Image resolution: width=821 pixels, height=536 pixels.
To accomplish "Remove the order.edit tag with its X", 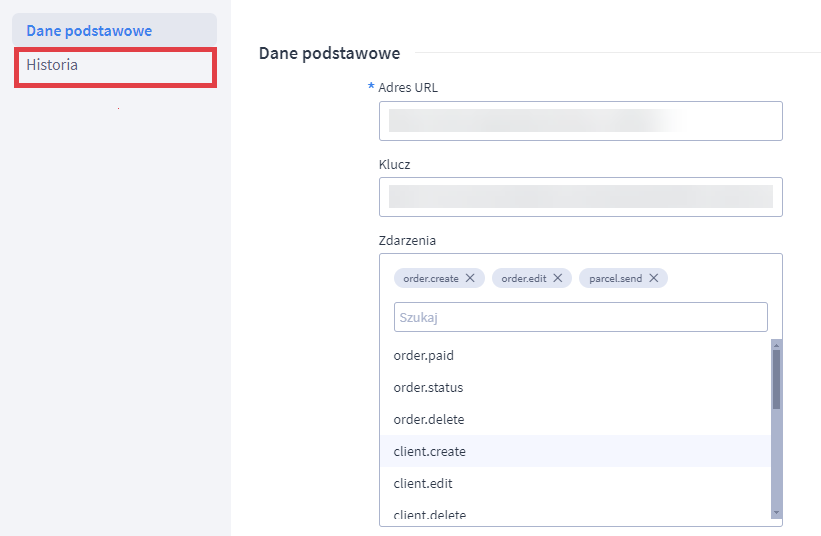I will pyautogui.click(x=558, y=278).
